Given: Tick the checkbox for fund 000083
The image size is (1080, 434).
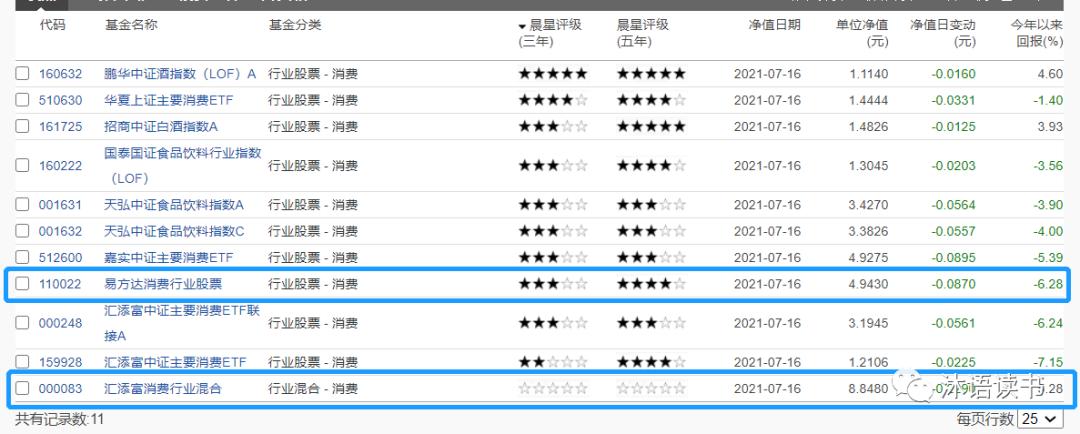Looking at the screenshot, I should (x=22, y=389).
